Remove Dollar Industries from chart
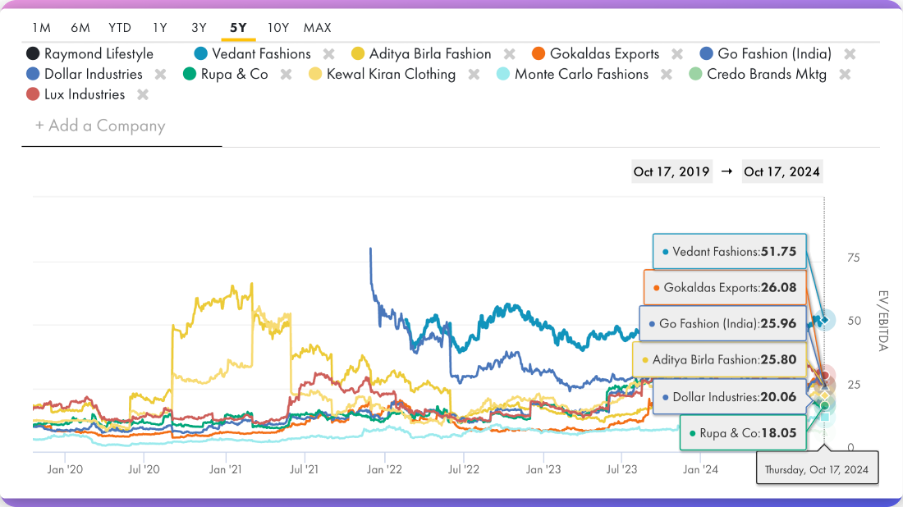Screen dimensions: 904x508 point(160,74)
